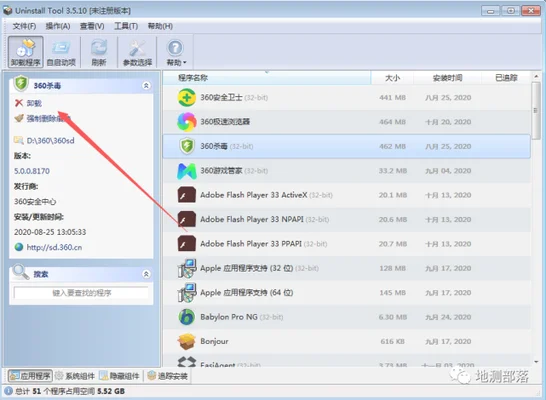The image size is (546, 400).
Task: Sort by 程序名称 column header
Action: click(267, 78)
